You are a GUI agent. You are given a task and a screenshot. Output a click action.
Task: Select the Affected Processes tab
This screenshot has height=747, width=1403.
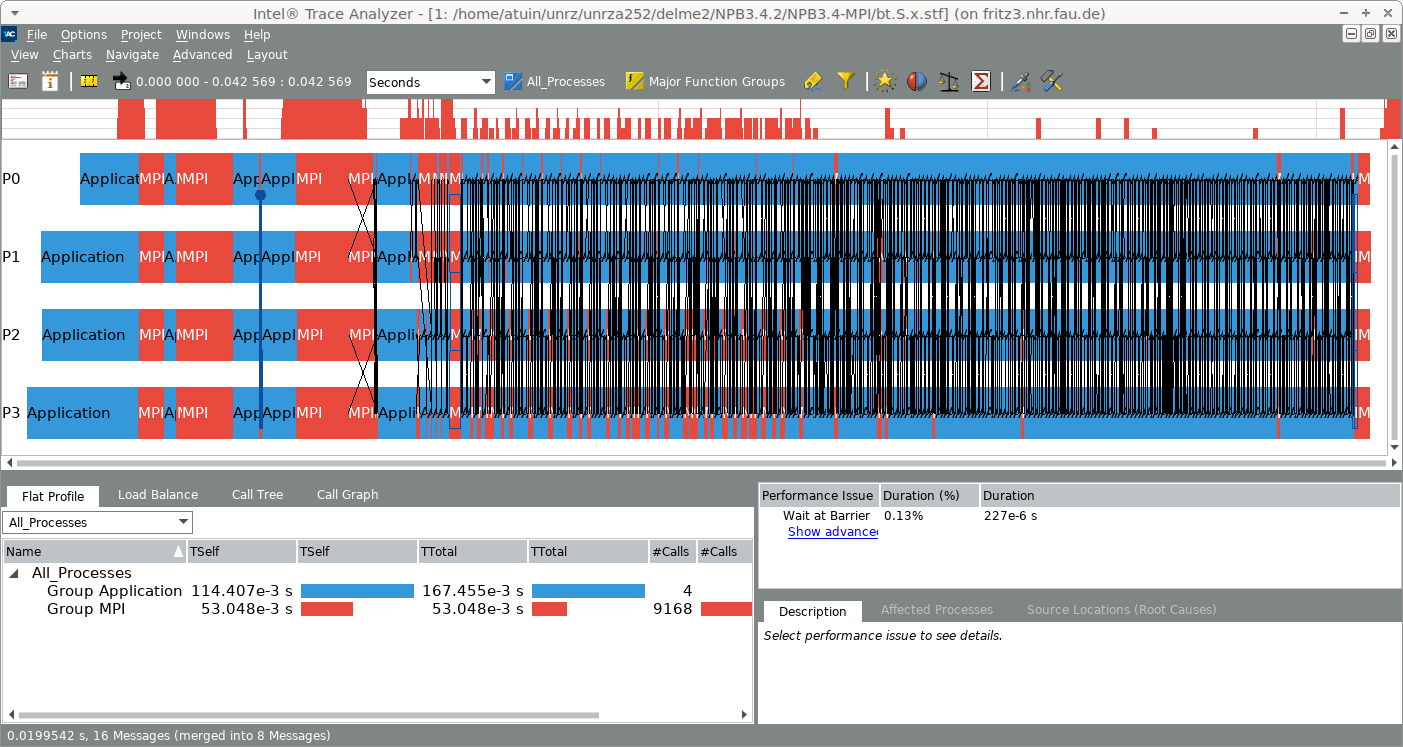(937, 609)
